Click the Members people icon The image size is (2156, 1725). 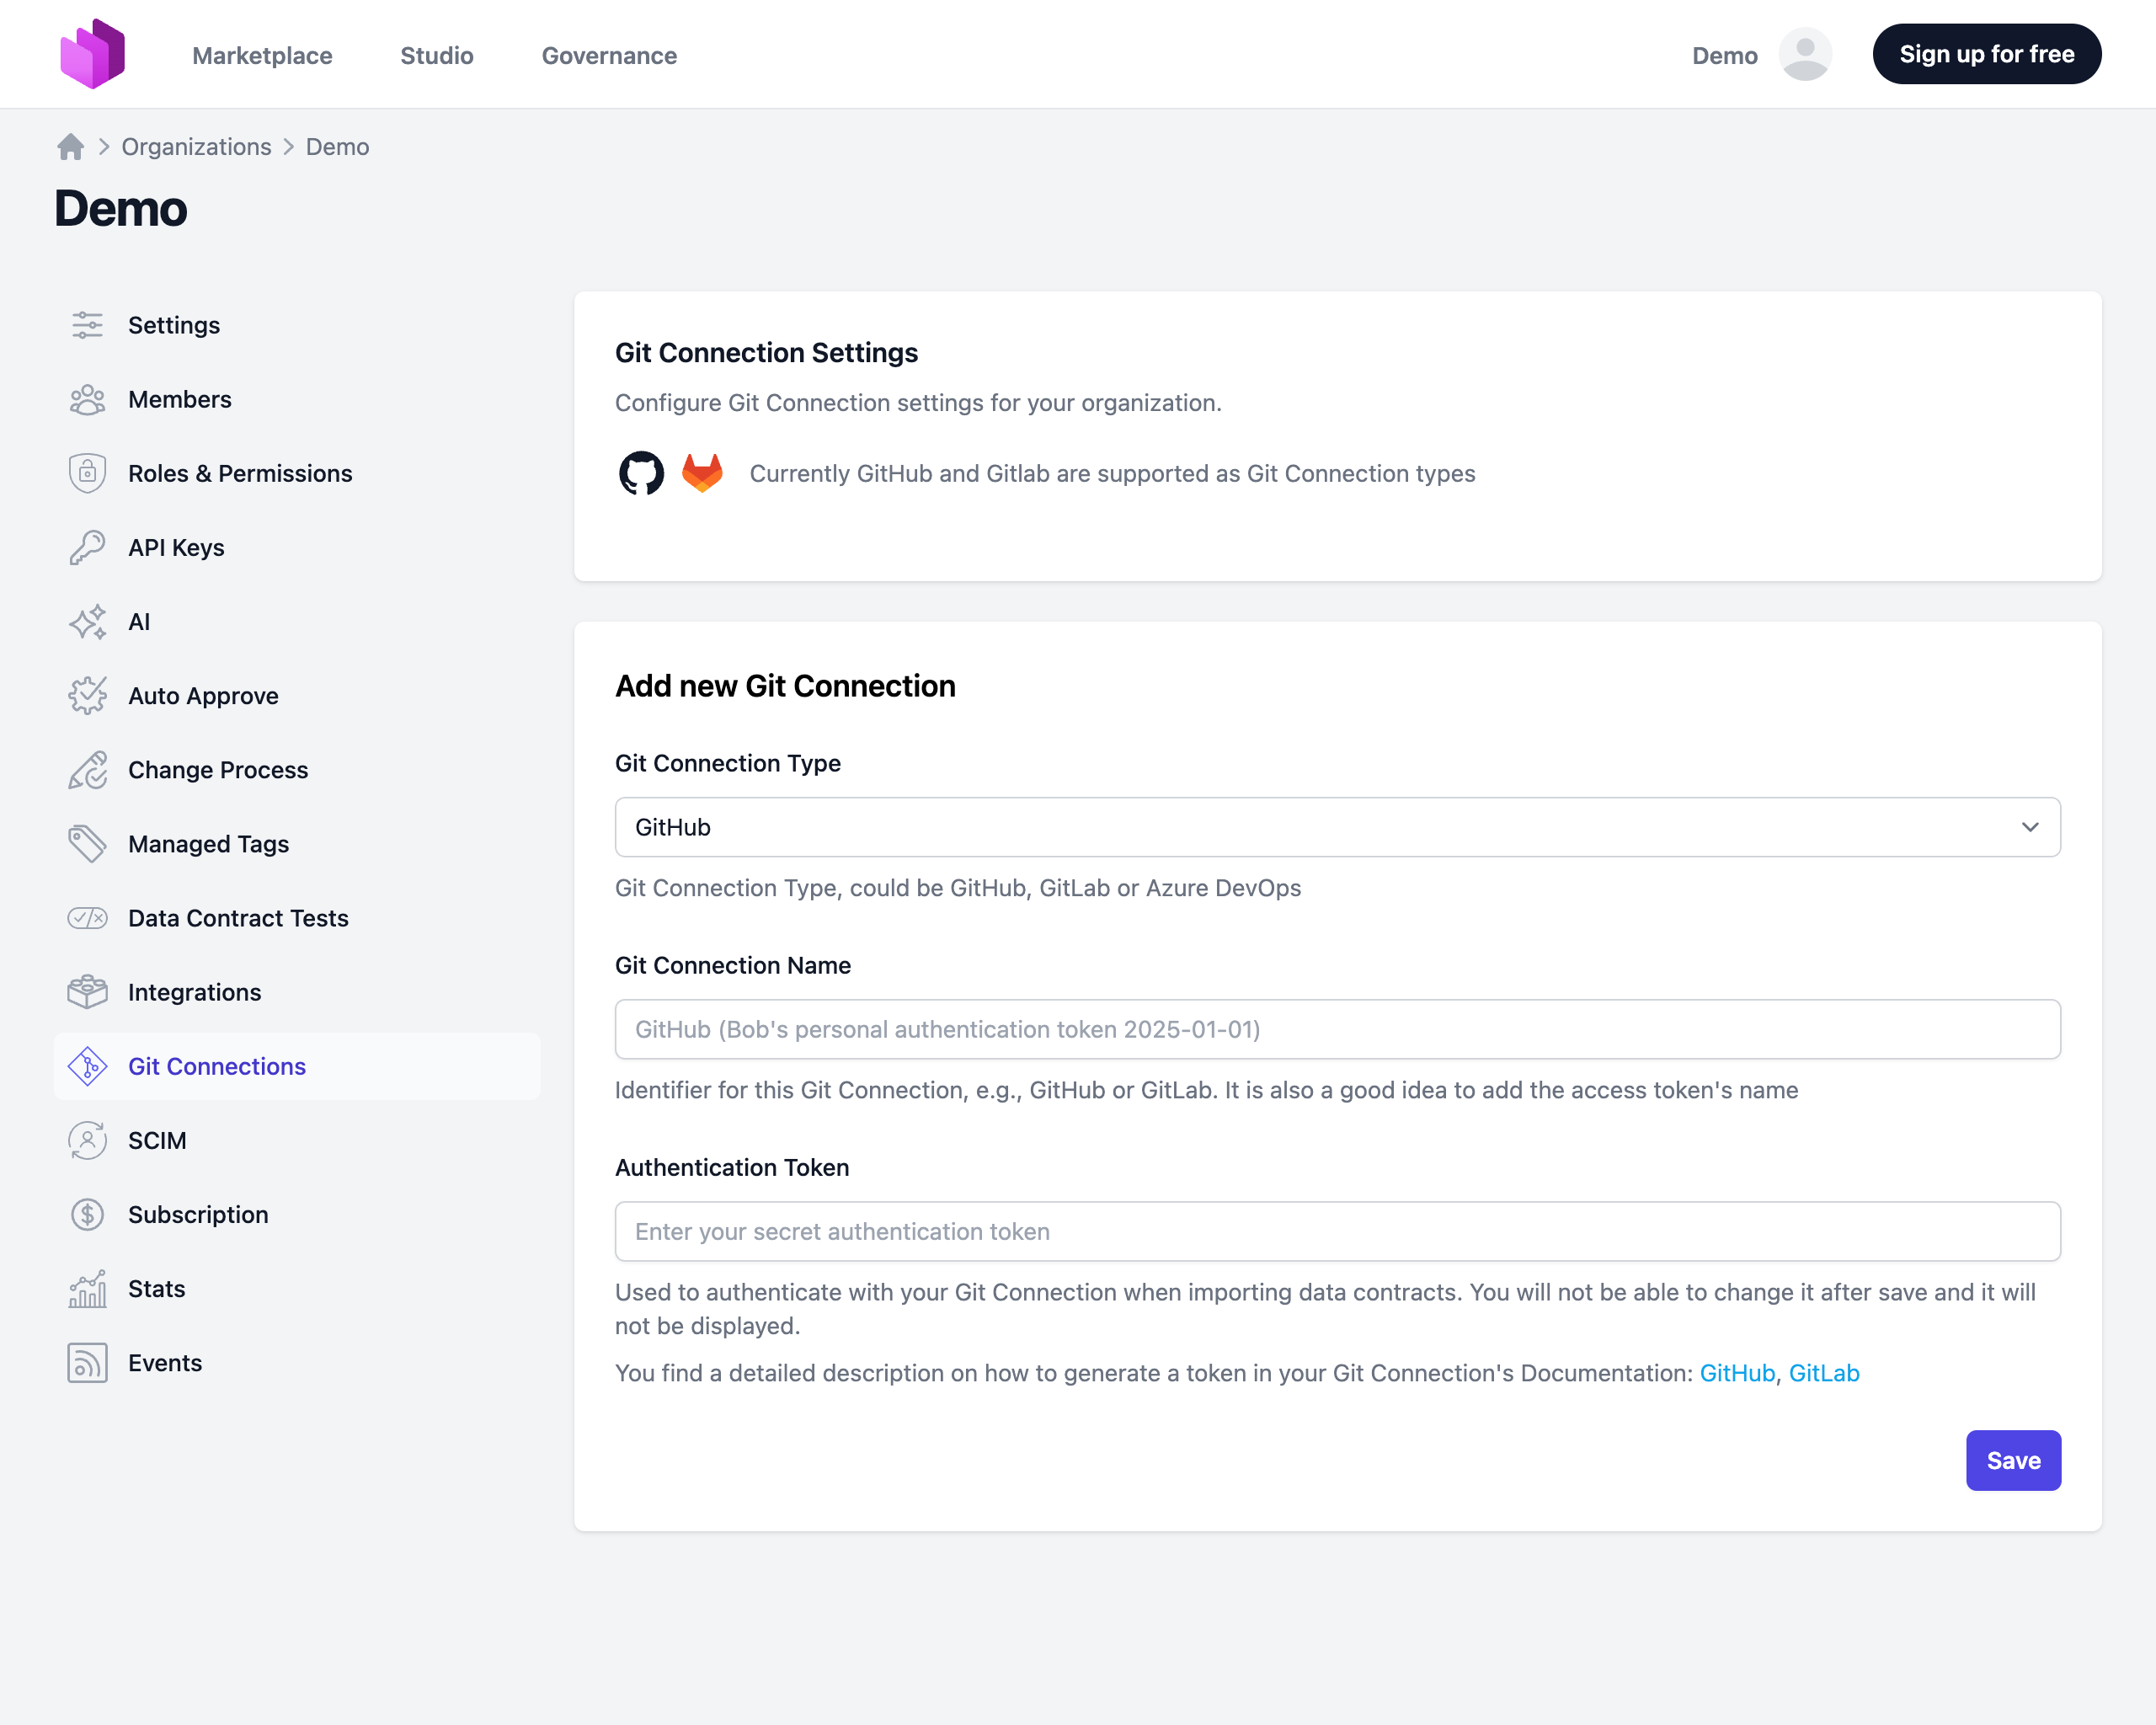[x=87, y=399]
